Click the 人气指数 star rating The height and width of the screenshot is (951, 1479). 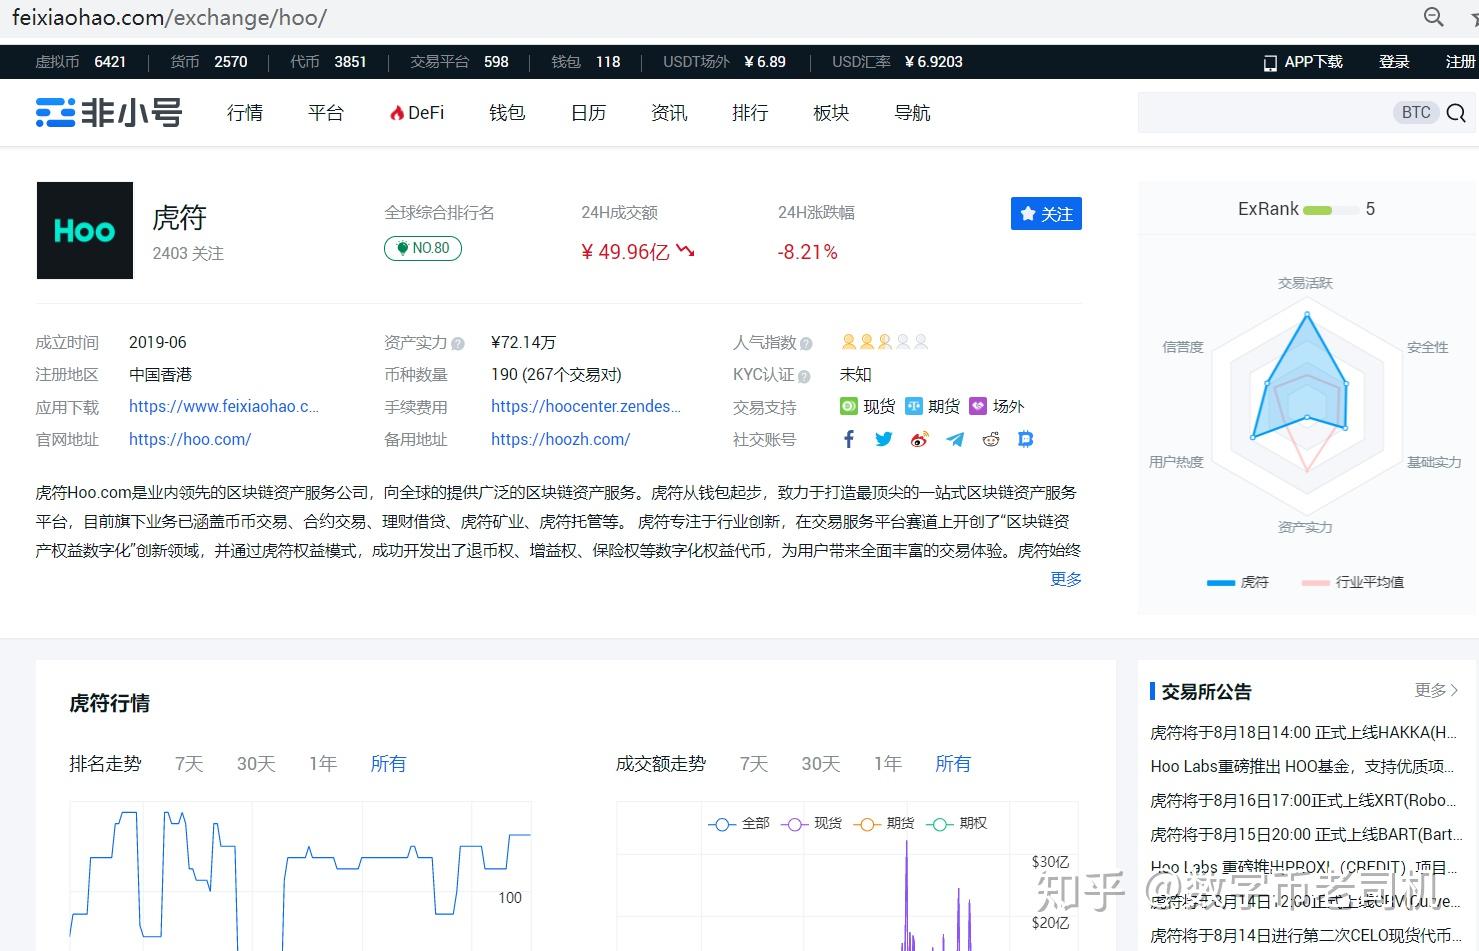pos(885,342)
